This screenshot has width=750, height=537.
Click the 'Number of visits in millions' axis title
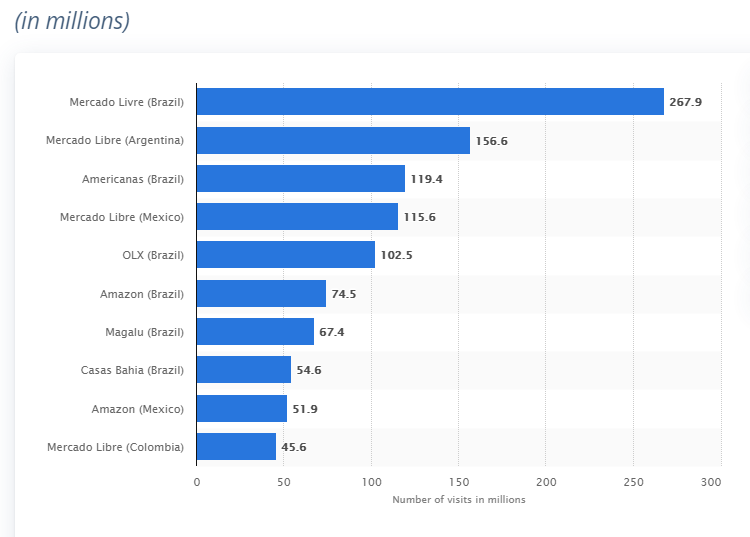(459, 499)
